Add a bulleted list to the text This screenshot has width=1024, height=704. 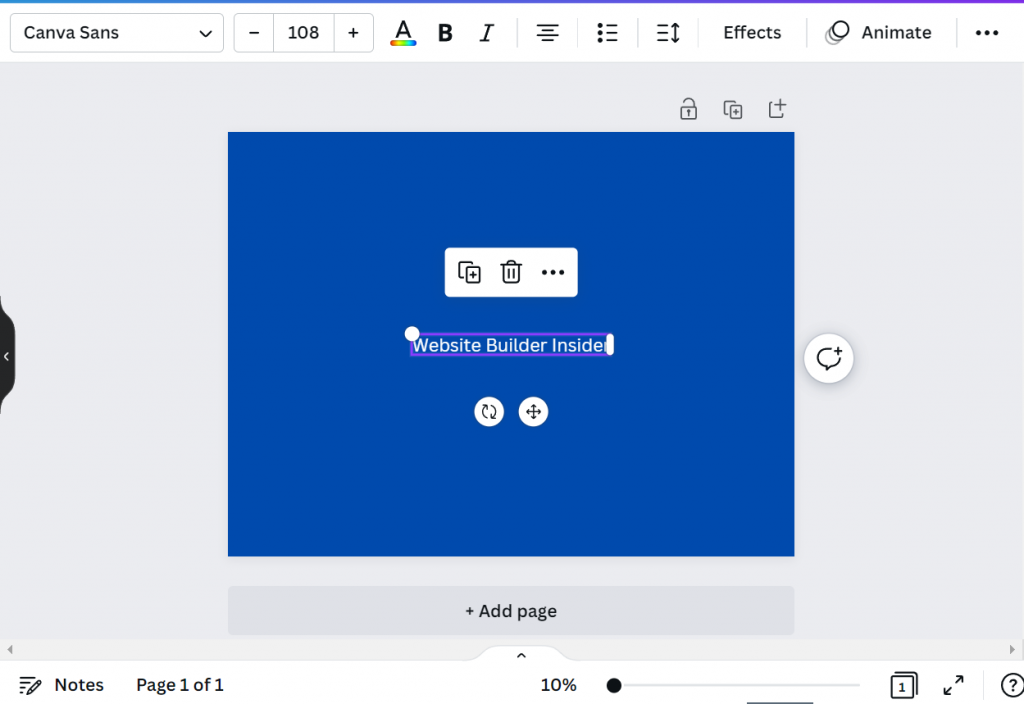point(607,32)
